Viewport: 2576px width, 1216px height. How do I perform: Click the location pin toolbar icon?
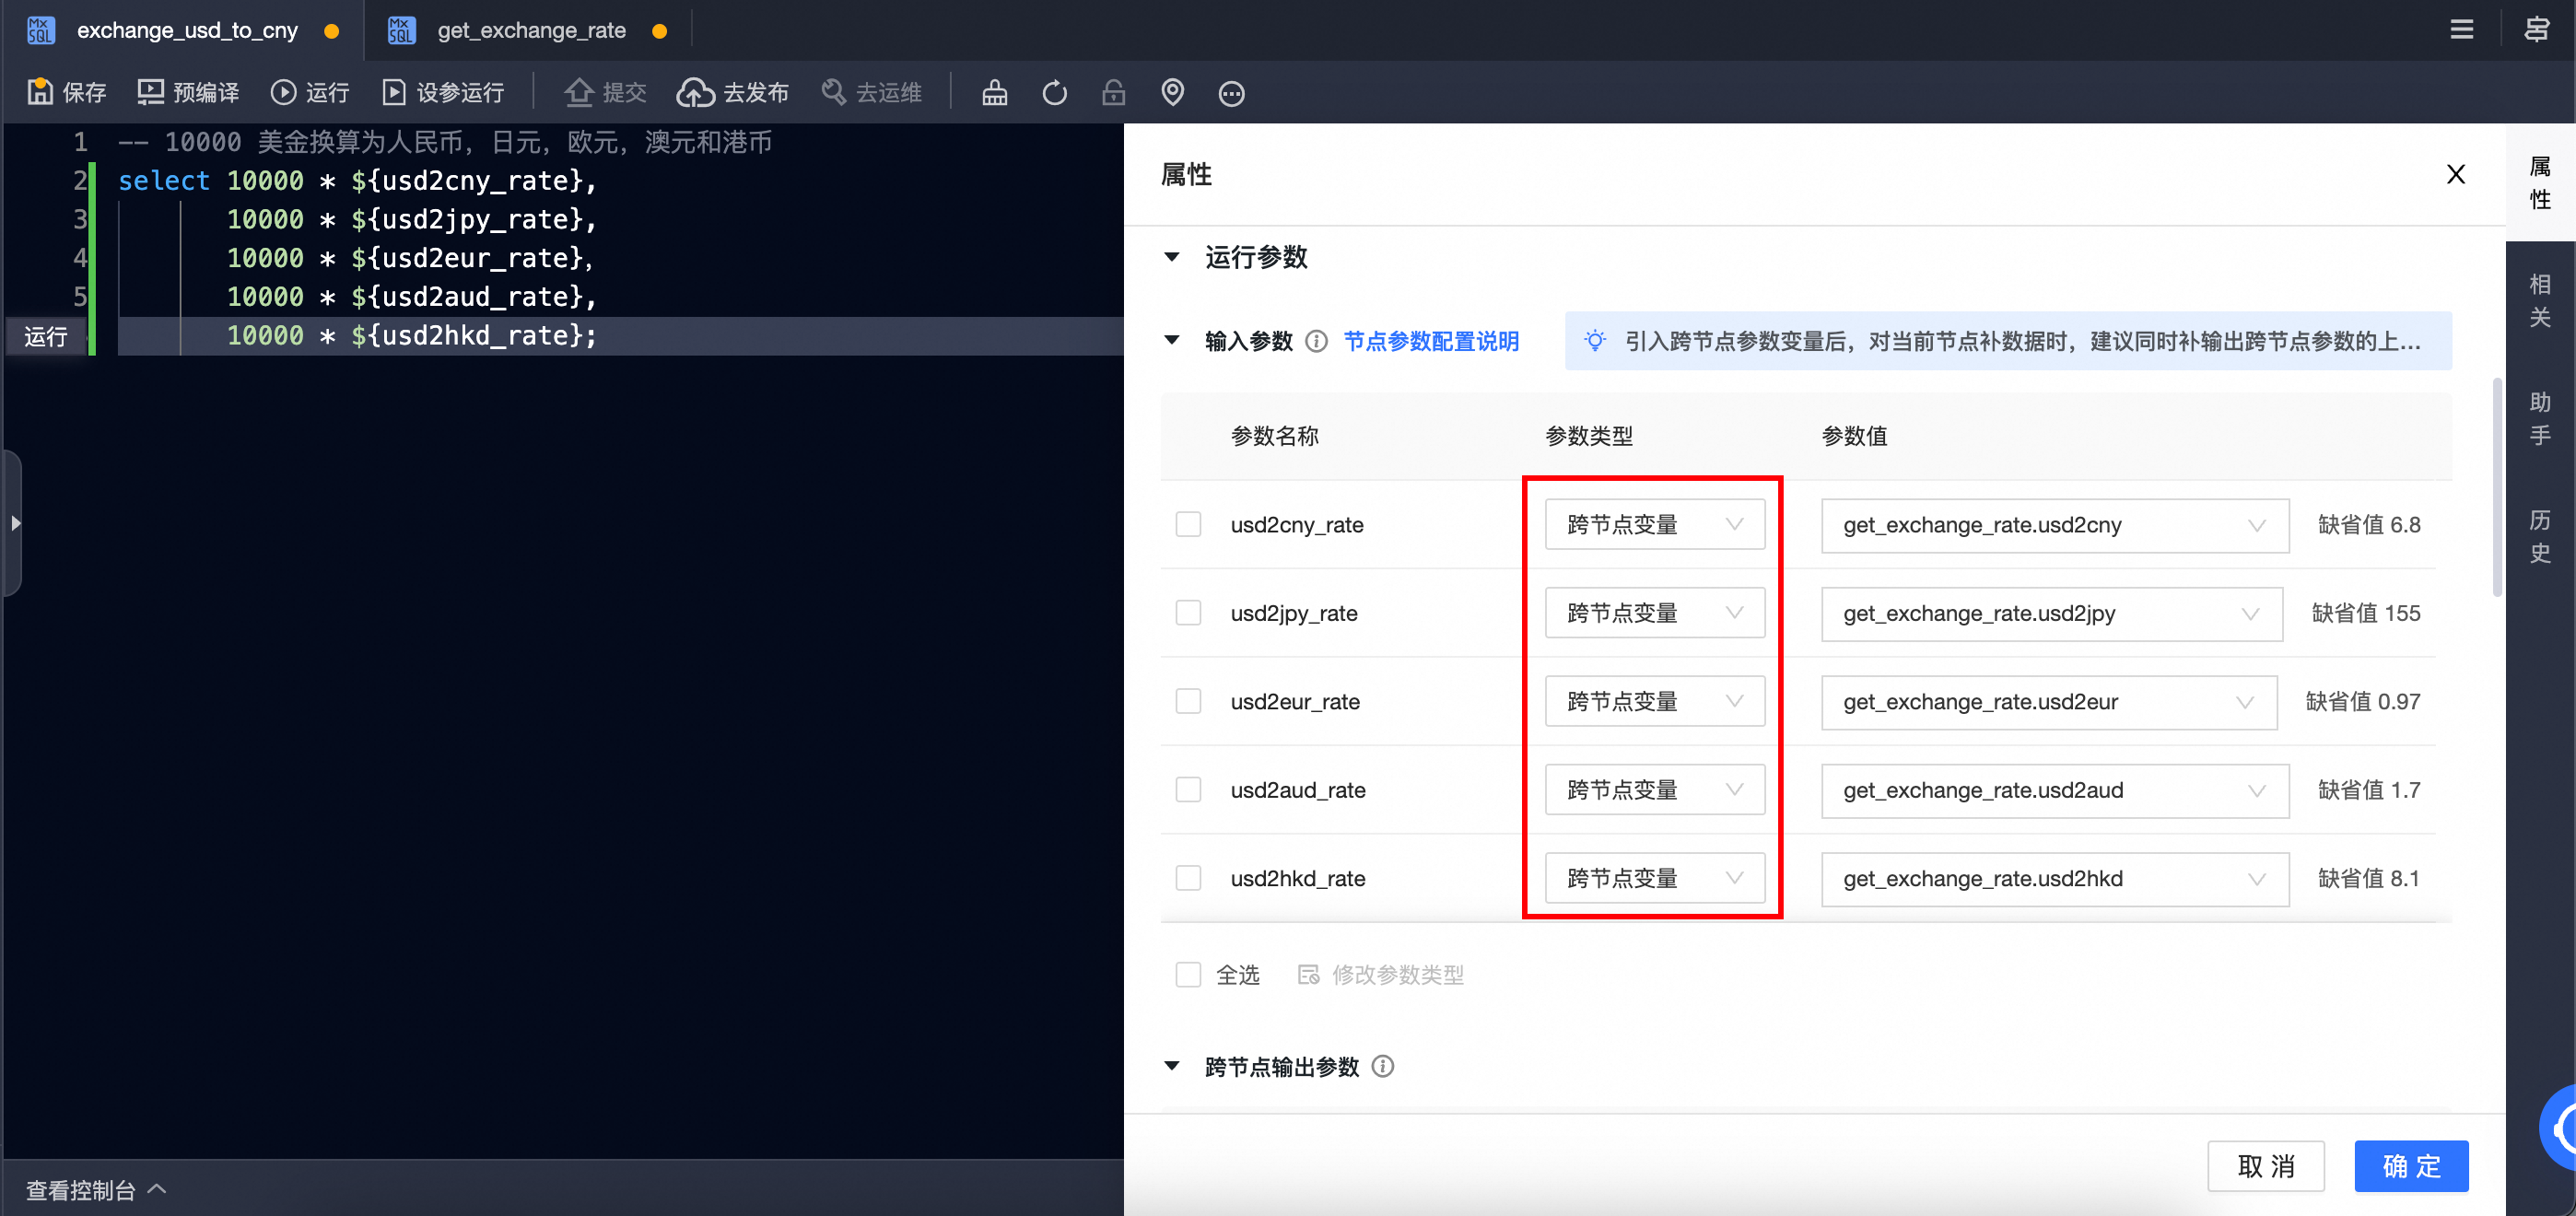point(1172,92)
